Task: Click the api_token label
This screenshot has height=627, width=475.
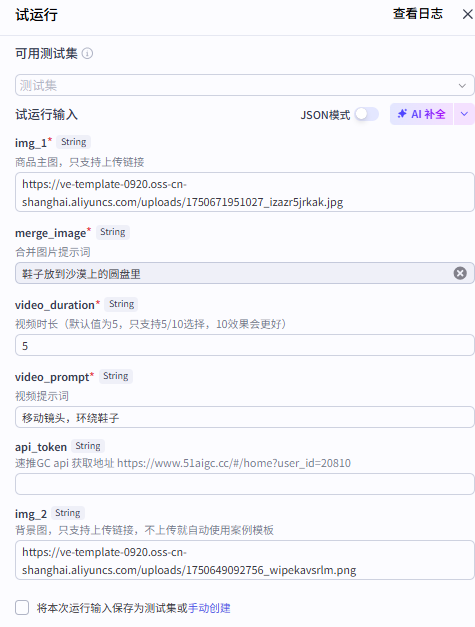Action: pyautogui.click(x=41, y=447)
